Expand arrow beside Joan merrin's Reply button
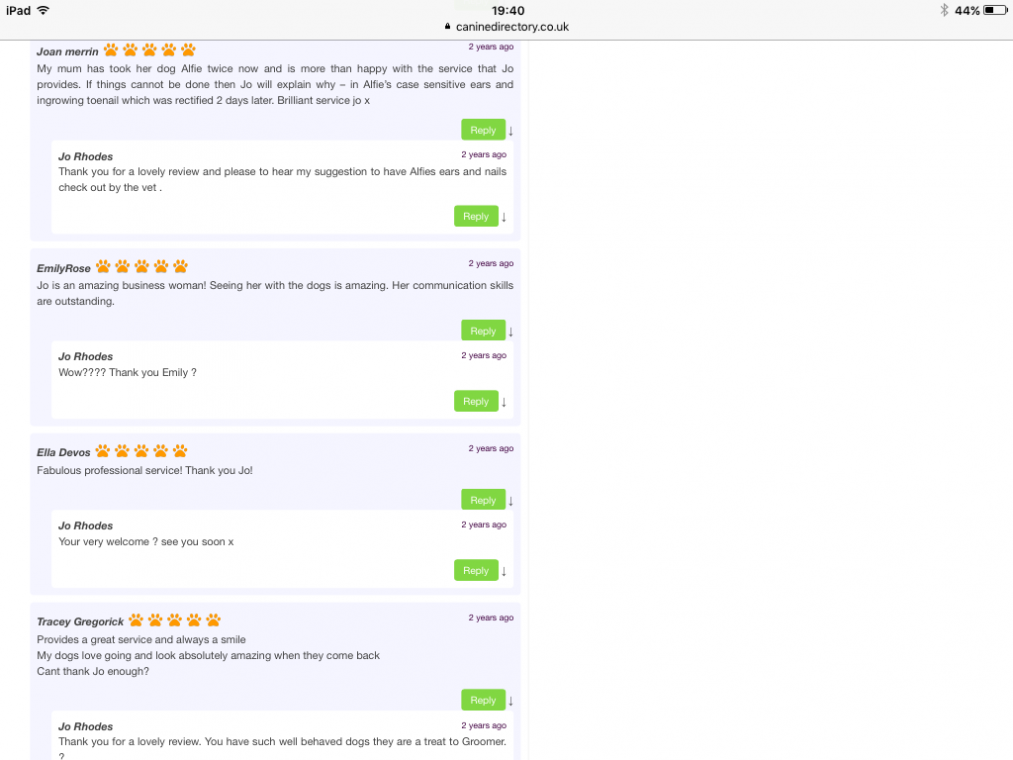1013x760 pixels. [x=511, y=131]
